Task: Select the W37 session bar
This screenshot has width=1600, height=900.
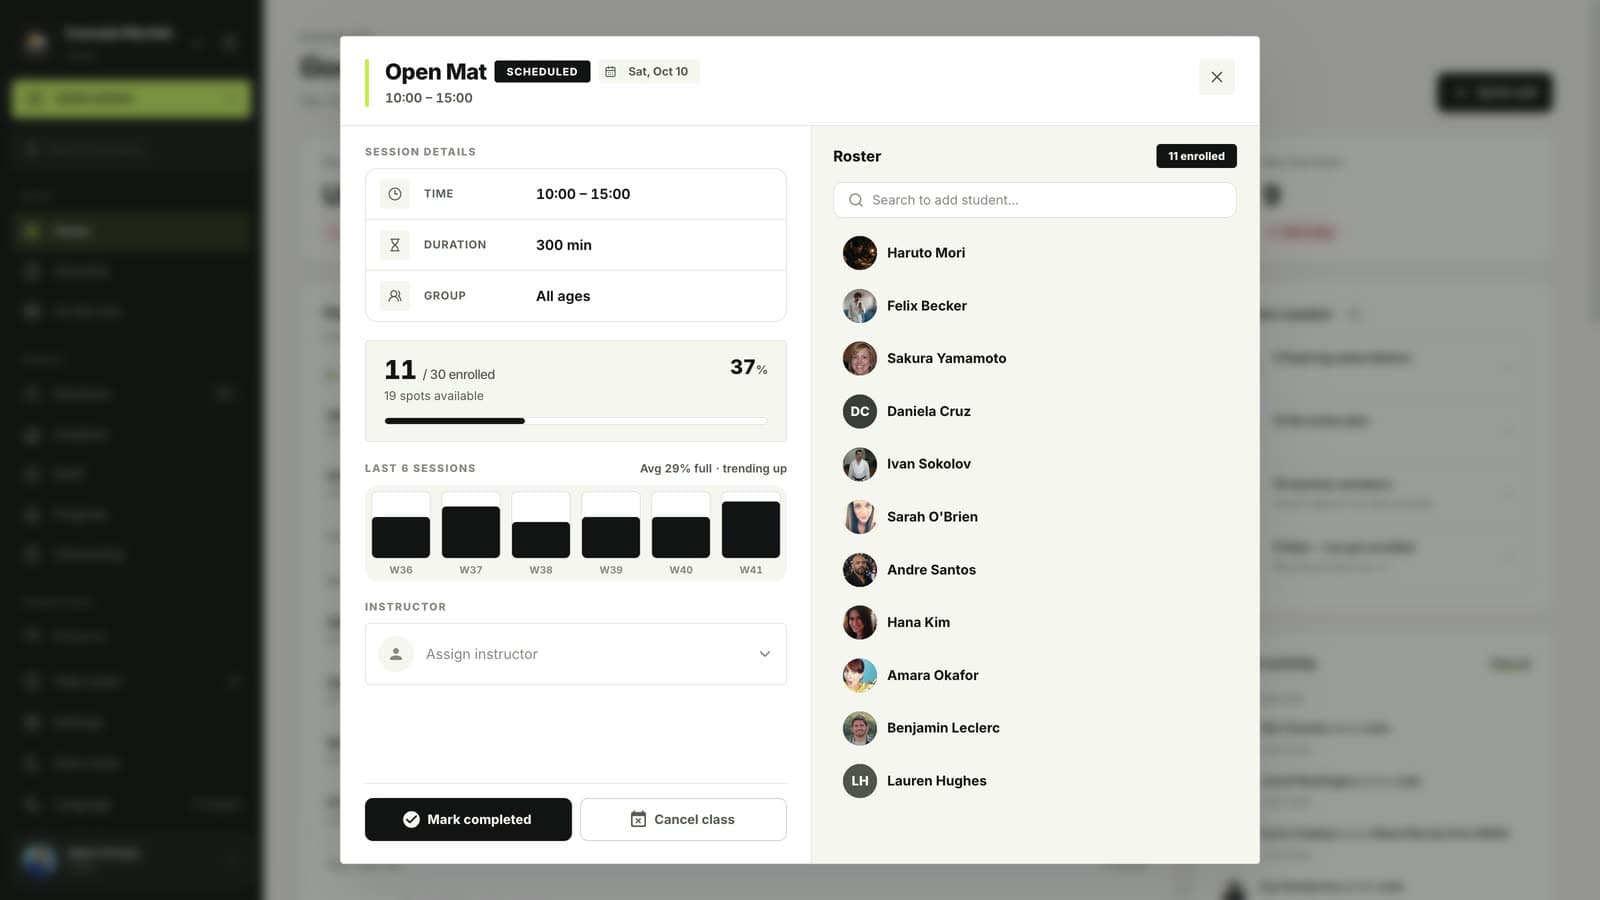Action: [x=471, y=525]
